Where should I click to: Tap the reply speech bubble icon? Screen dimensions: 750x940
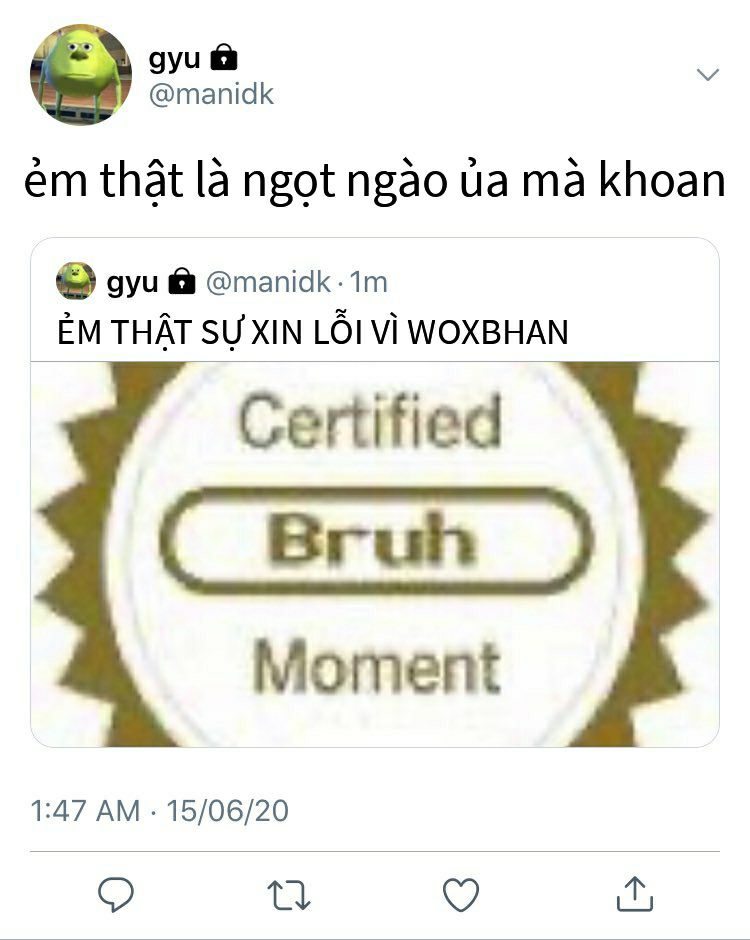point(116,894)
